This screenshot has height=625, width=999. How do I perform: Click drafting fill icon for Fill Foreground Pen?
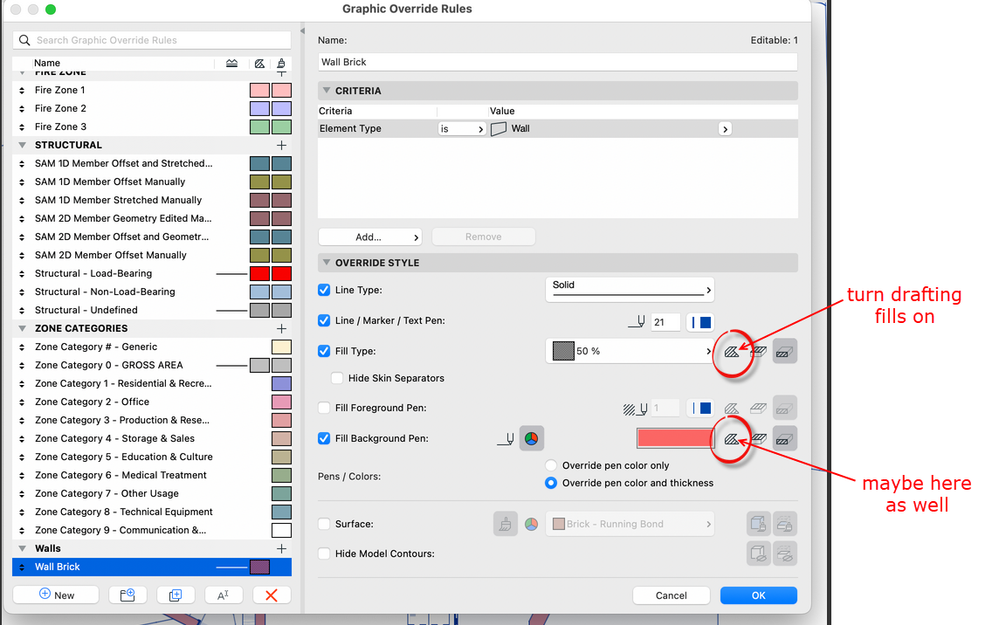[x=731, y=408]
